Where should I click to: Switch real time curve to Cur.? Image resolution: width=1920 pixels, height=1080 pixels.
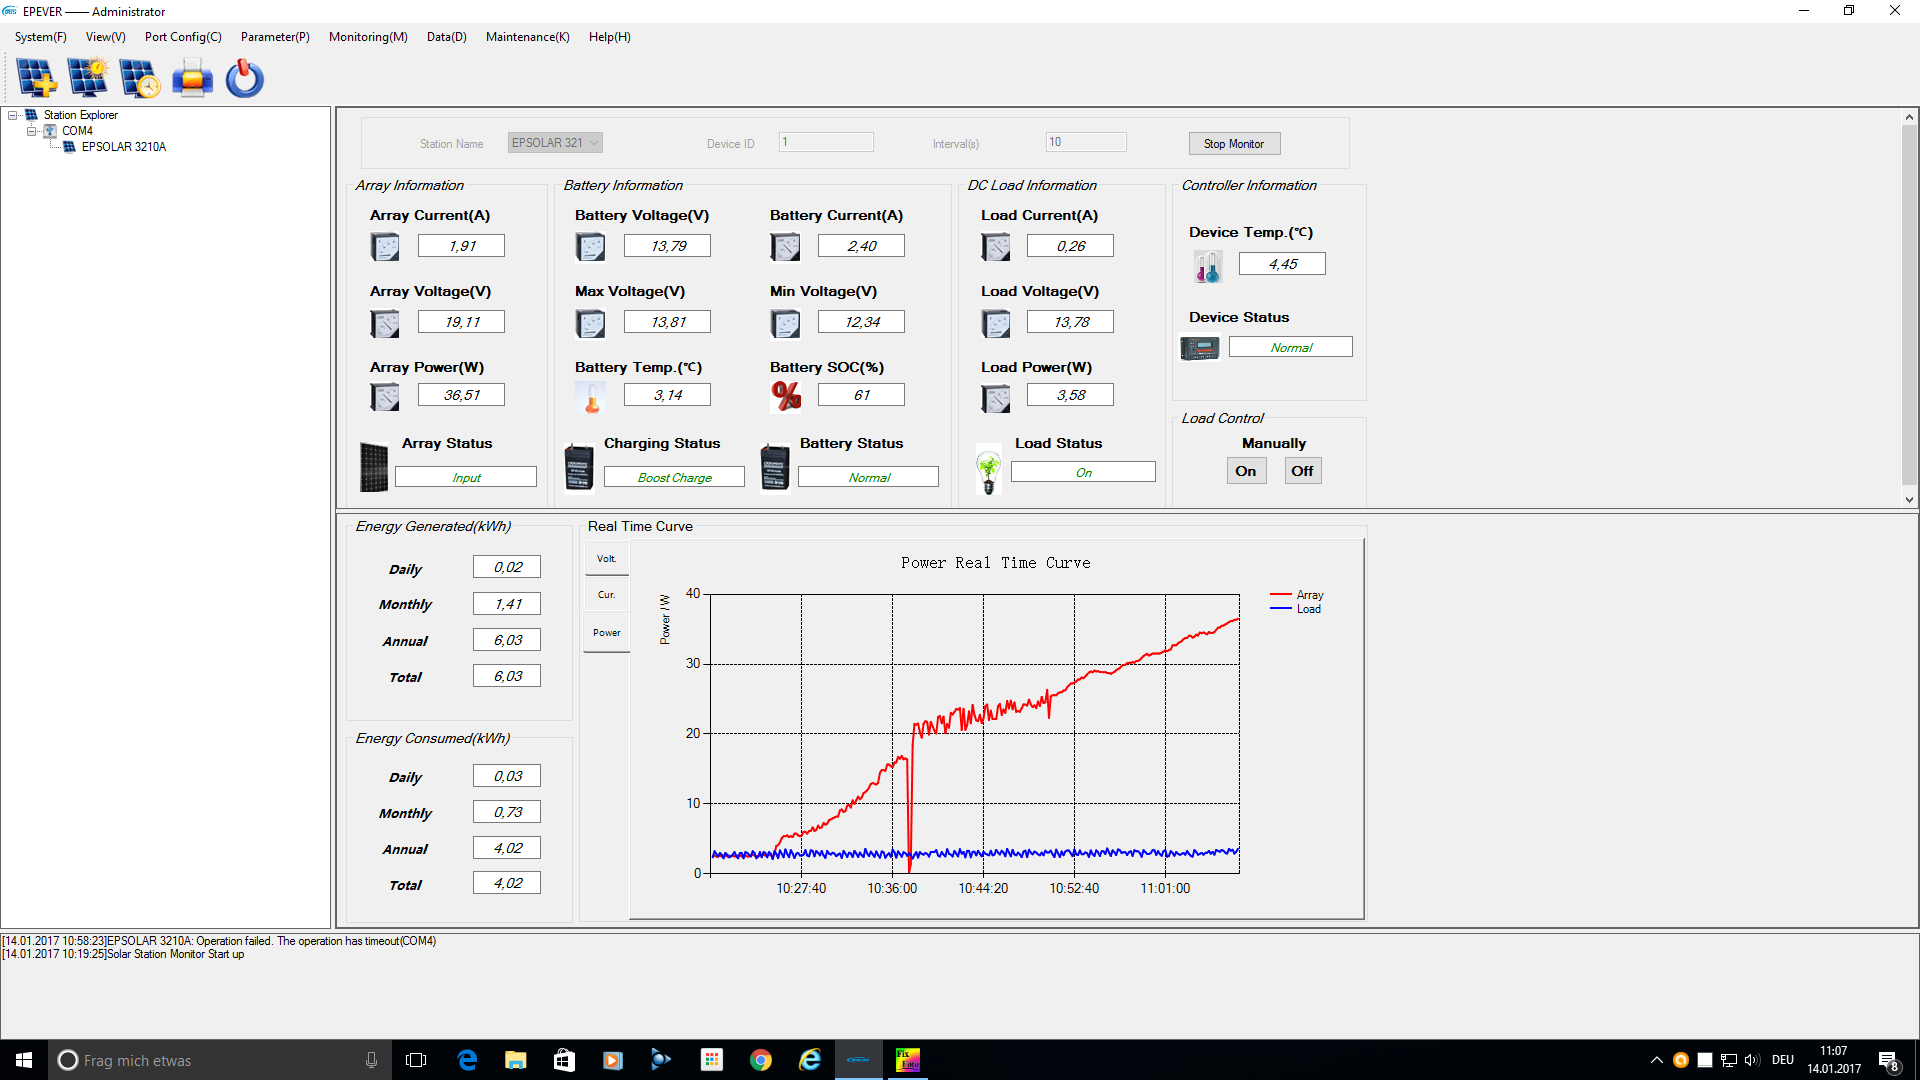(x=607, y=595)
